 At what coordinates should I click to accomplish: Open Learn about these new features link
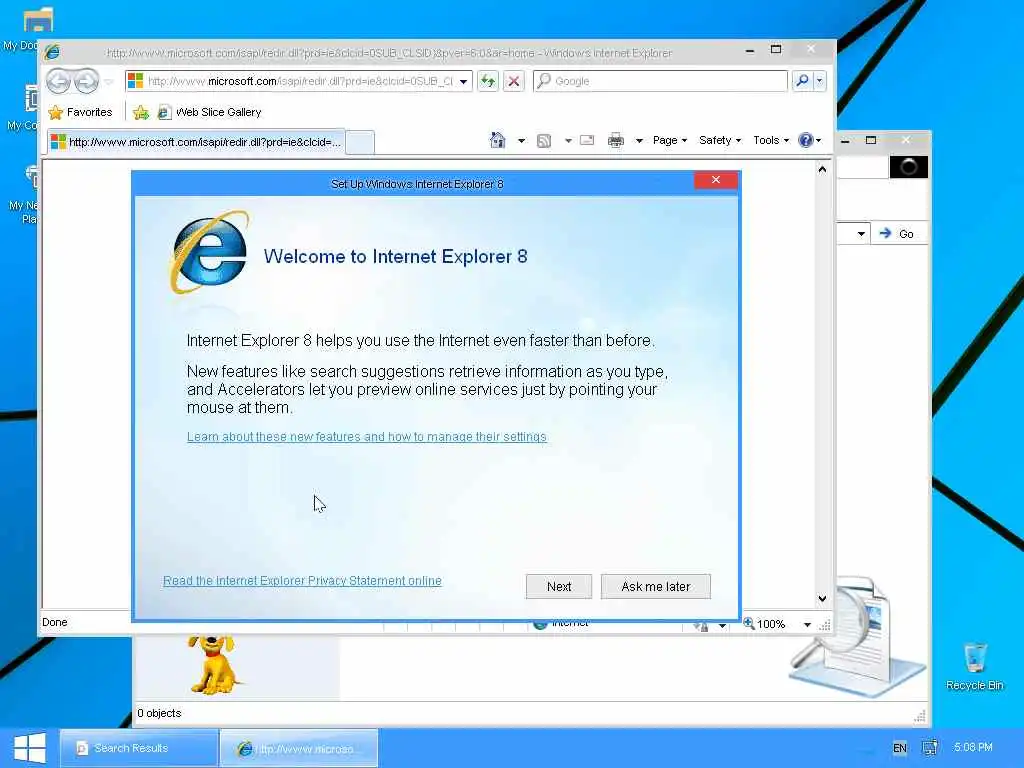366,437
